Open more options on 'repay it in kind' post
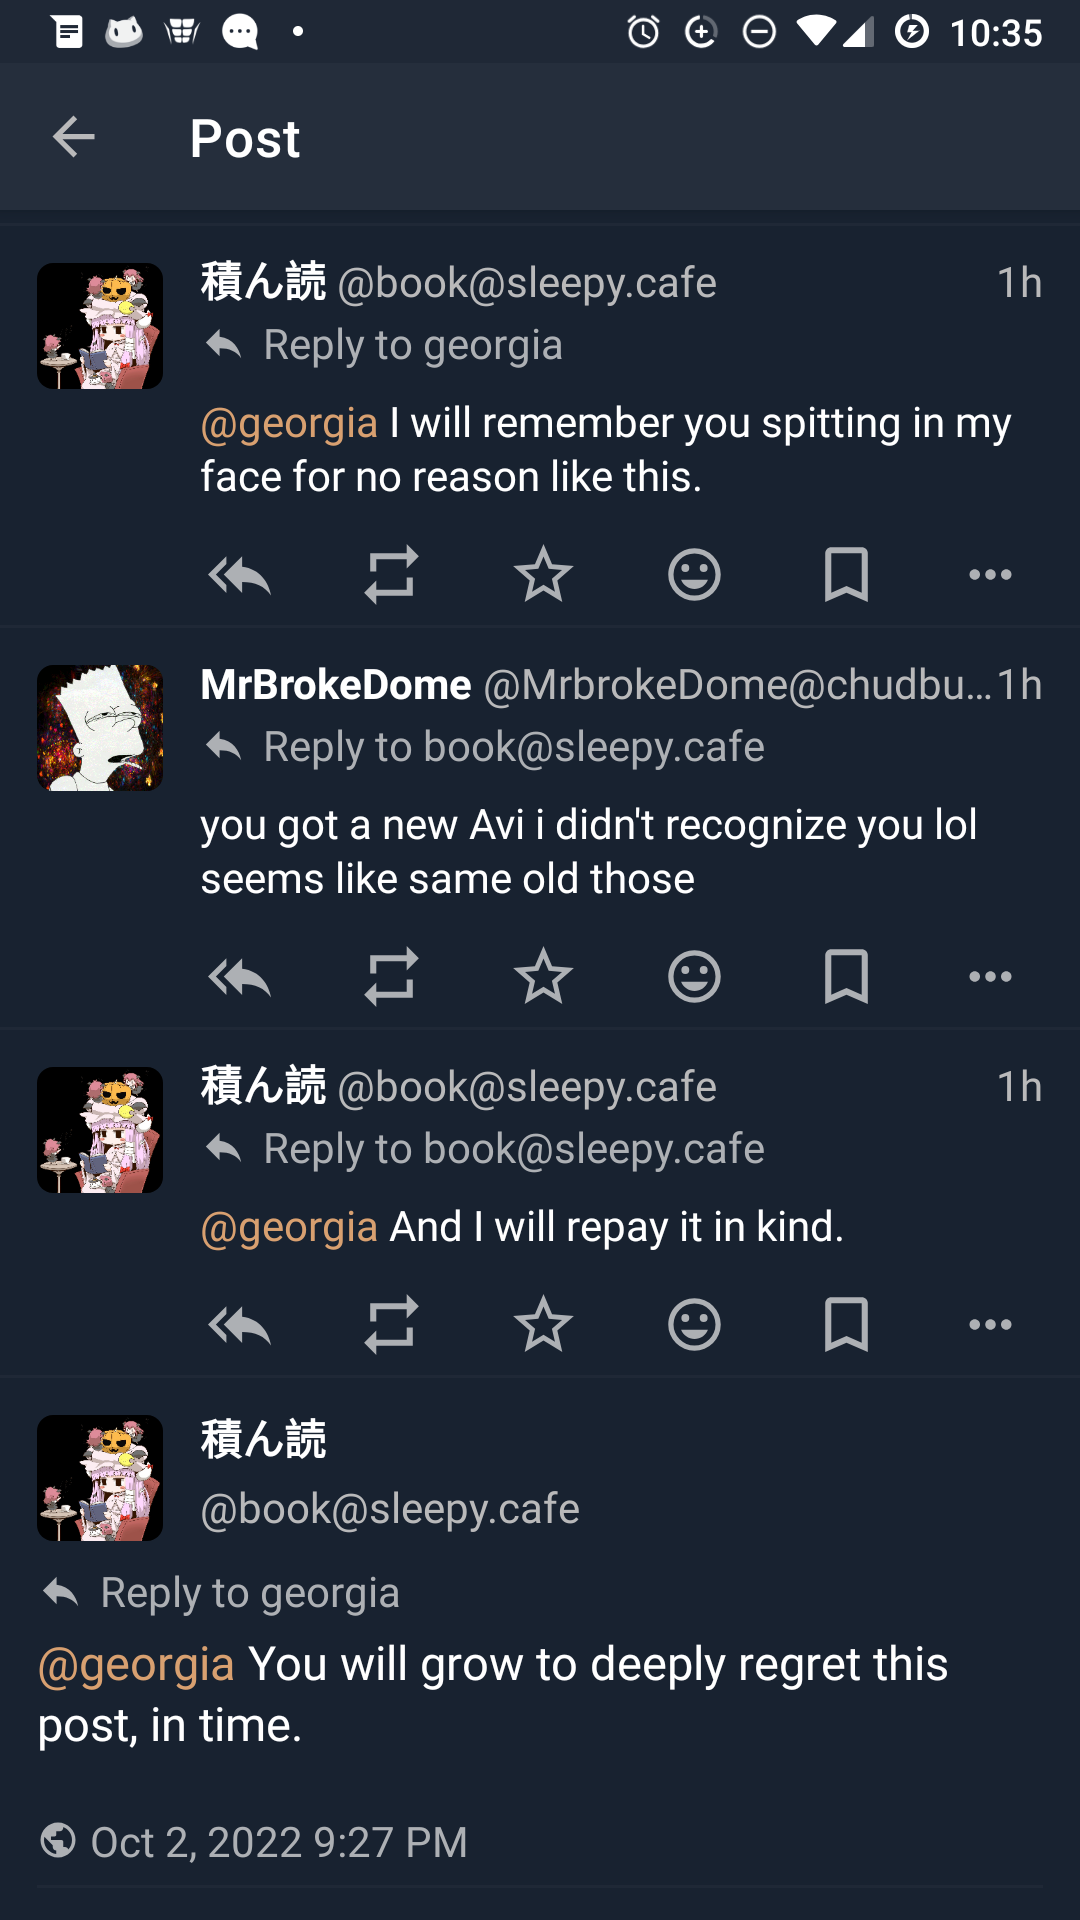1080x1920 pixels. click(x=990, y=1325)
